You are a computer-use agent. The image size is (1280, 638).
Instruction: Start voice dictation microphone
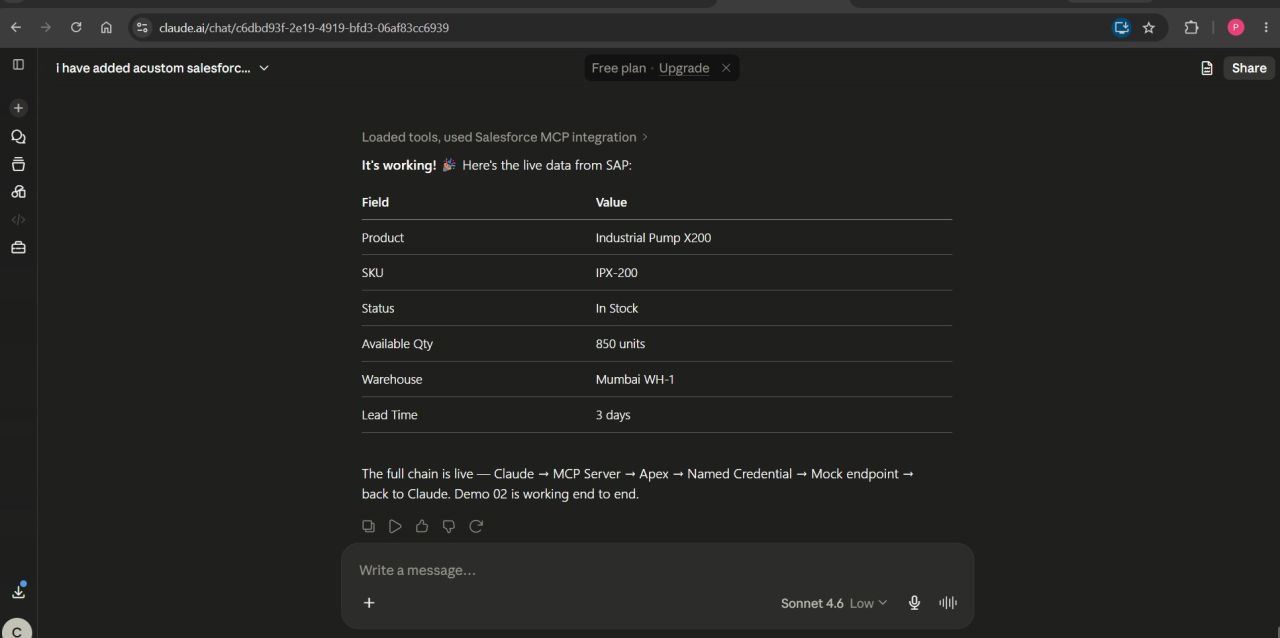pyautogui.click(x=914, y=602)
